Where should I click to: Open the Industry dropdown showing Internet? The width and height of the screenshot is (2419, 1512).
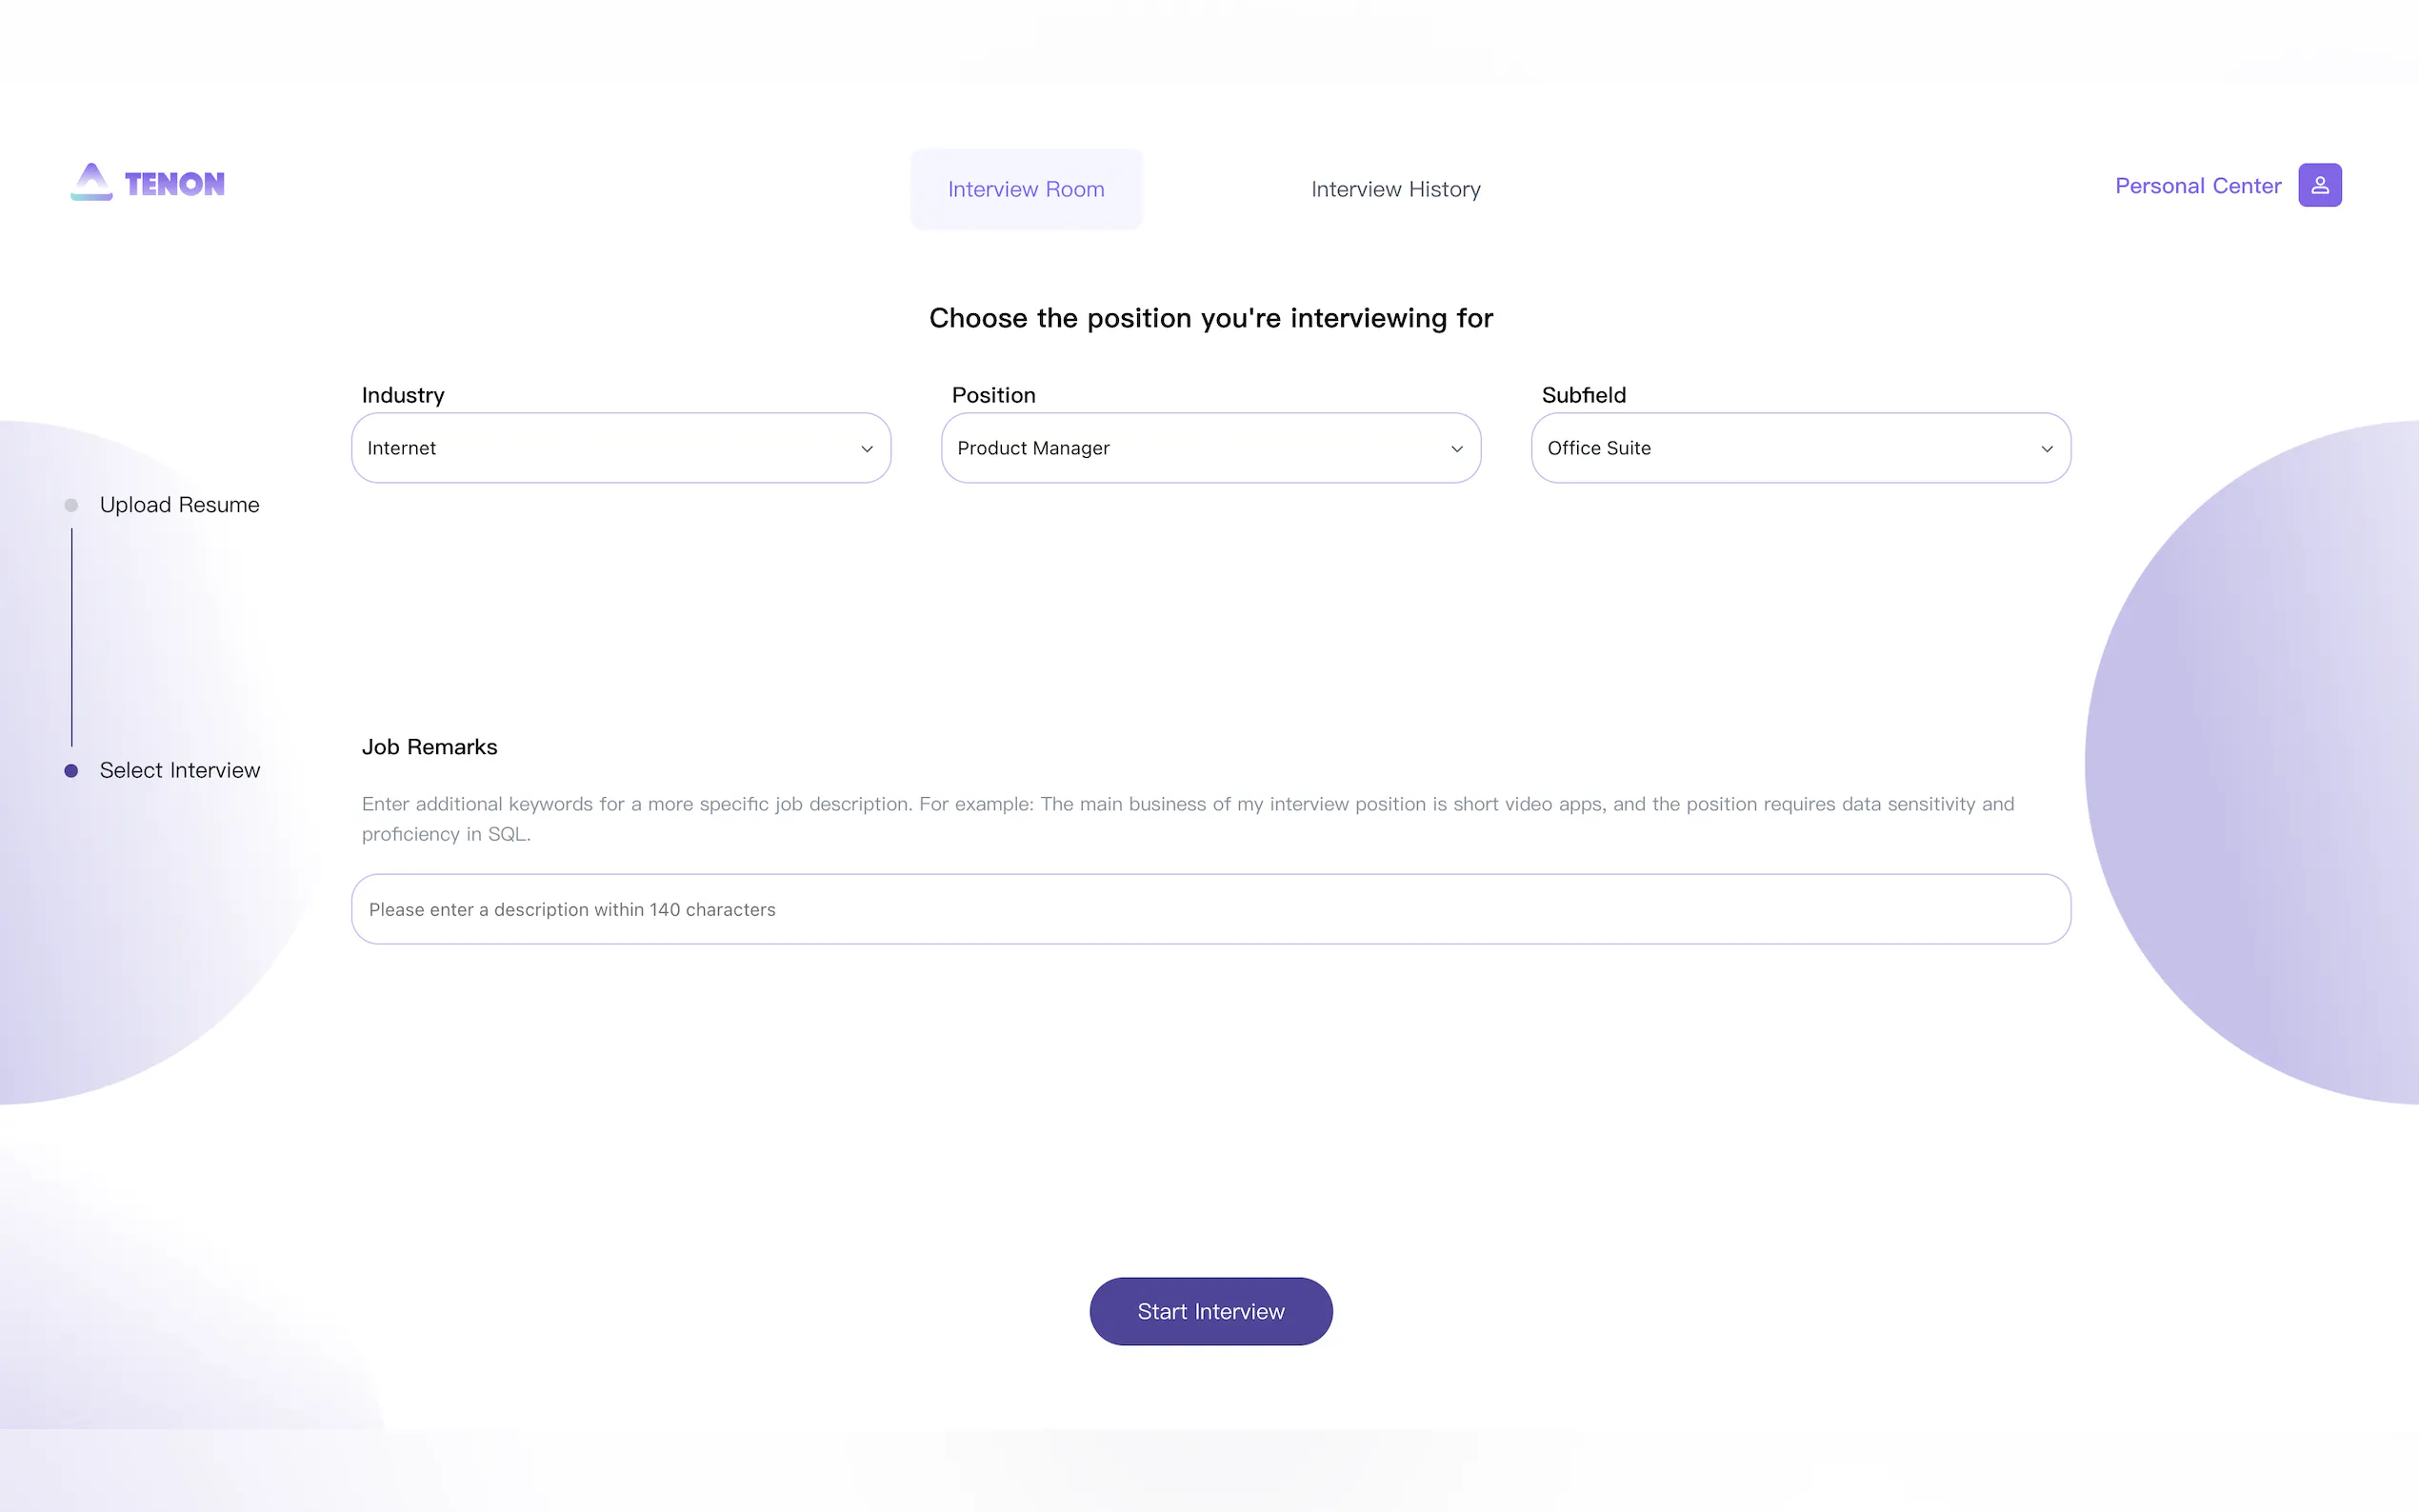[621, 448]
